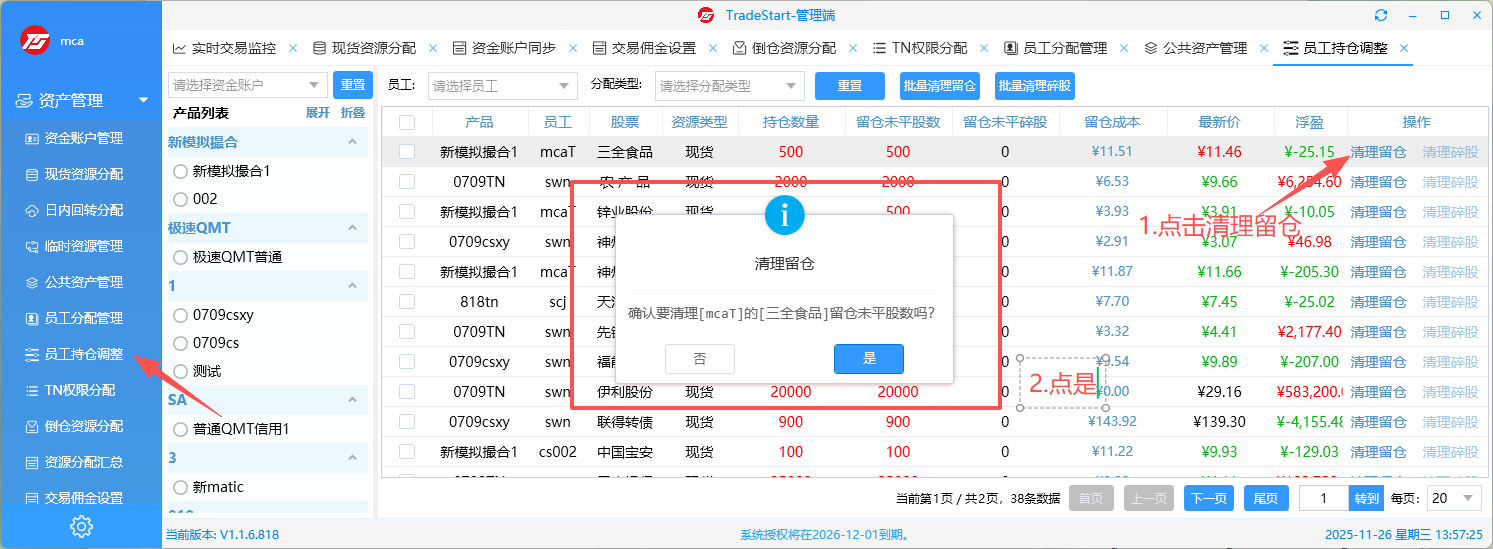1493x549 pixels.
Task: Close the 倒仓资源分配 tab
Action: (853, 48)
